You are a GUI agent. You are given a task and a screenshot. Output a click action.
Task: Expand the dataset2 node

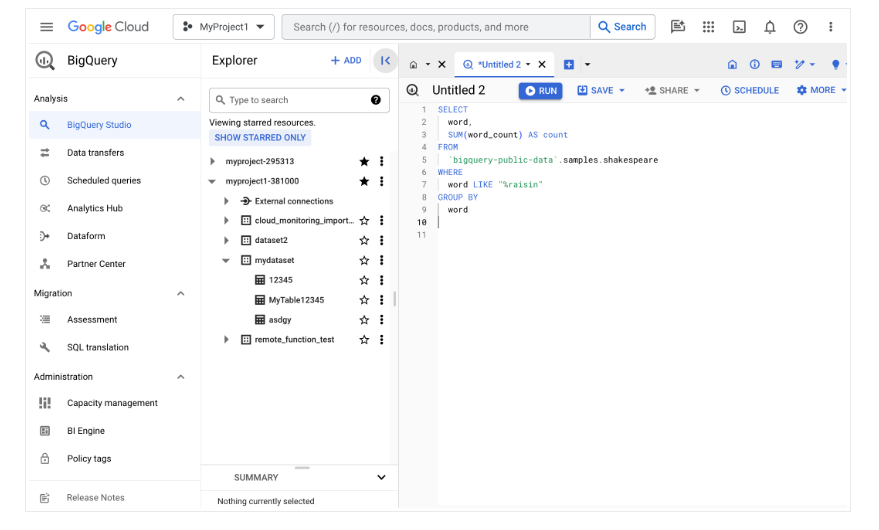point(226,240)
